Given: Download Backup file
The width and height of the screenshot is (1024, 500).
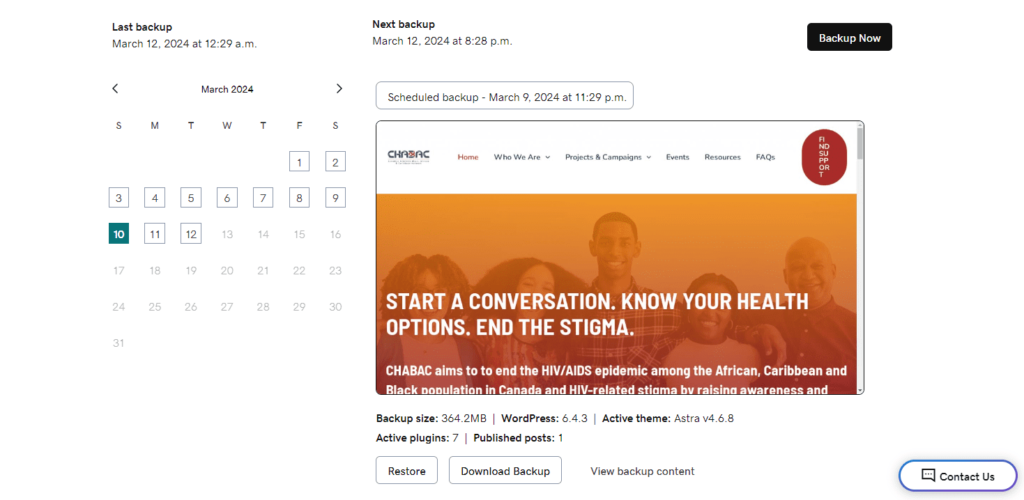Looking at the screenshot, I should [x=505, y=471].
